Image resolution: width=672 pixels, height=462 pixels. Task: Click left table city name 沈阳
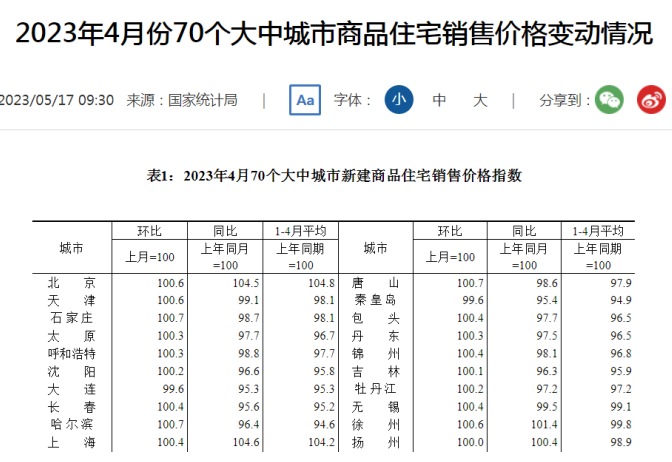pos(72,371)
